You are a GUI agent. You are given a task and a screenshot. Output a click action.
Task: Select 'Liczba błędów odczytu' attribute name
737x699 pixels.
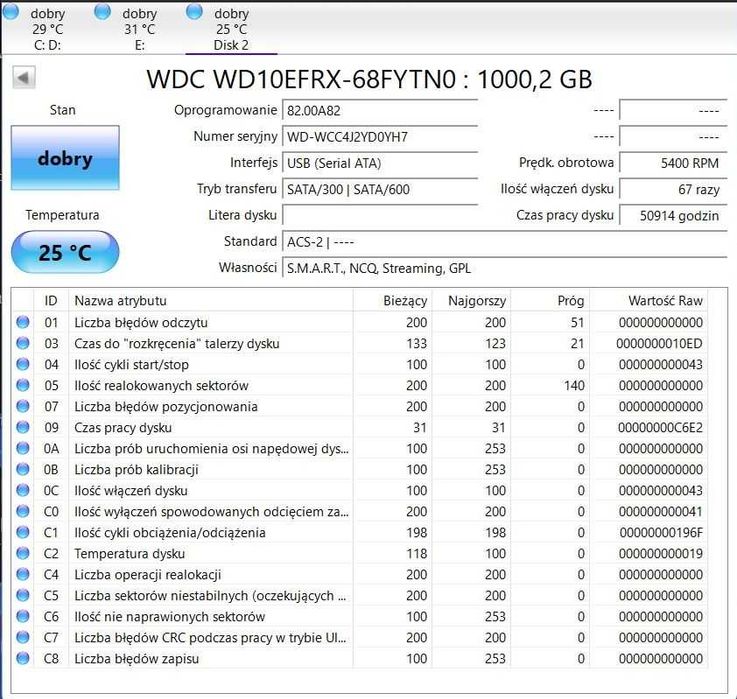coord(141,323)
